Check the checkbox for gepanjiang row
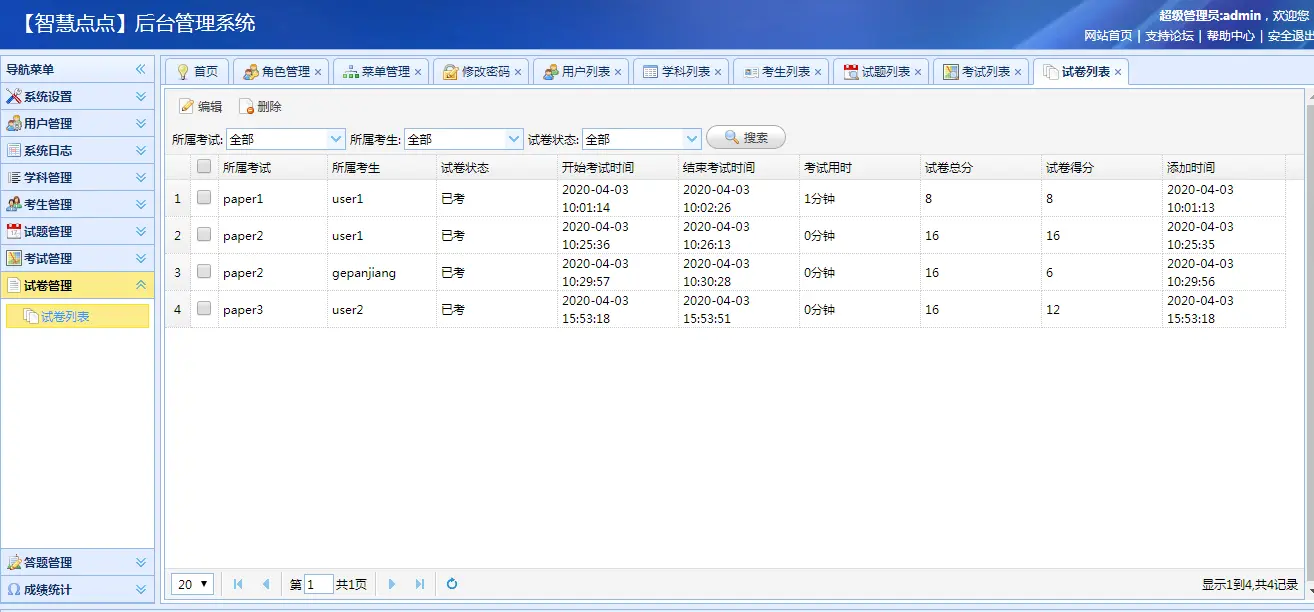 pyautogui.click(x=204, y=272)
